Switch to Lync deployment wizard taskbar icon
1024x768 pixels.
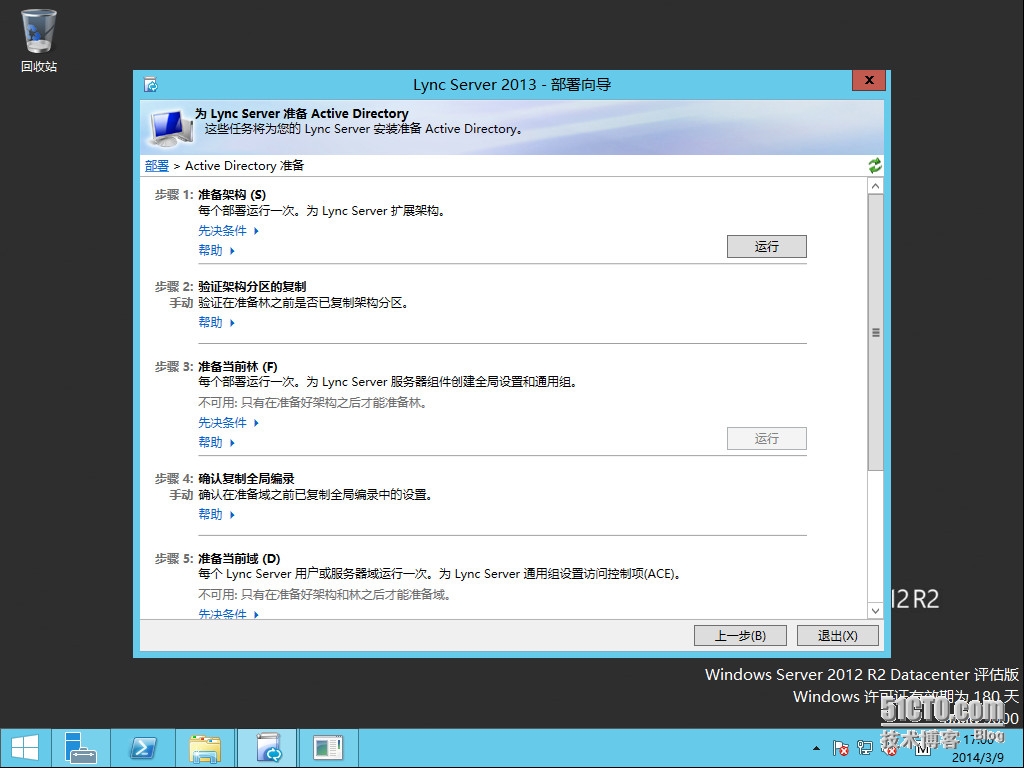coord(268,748)
